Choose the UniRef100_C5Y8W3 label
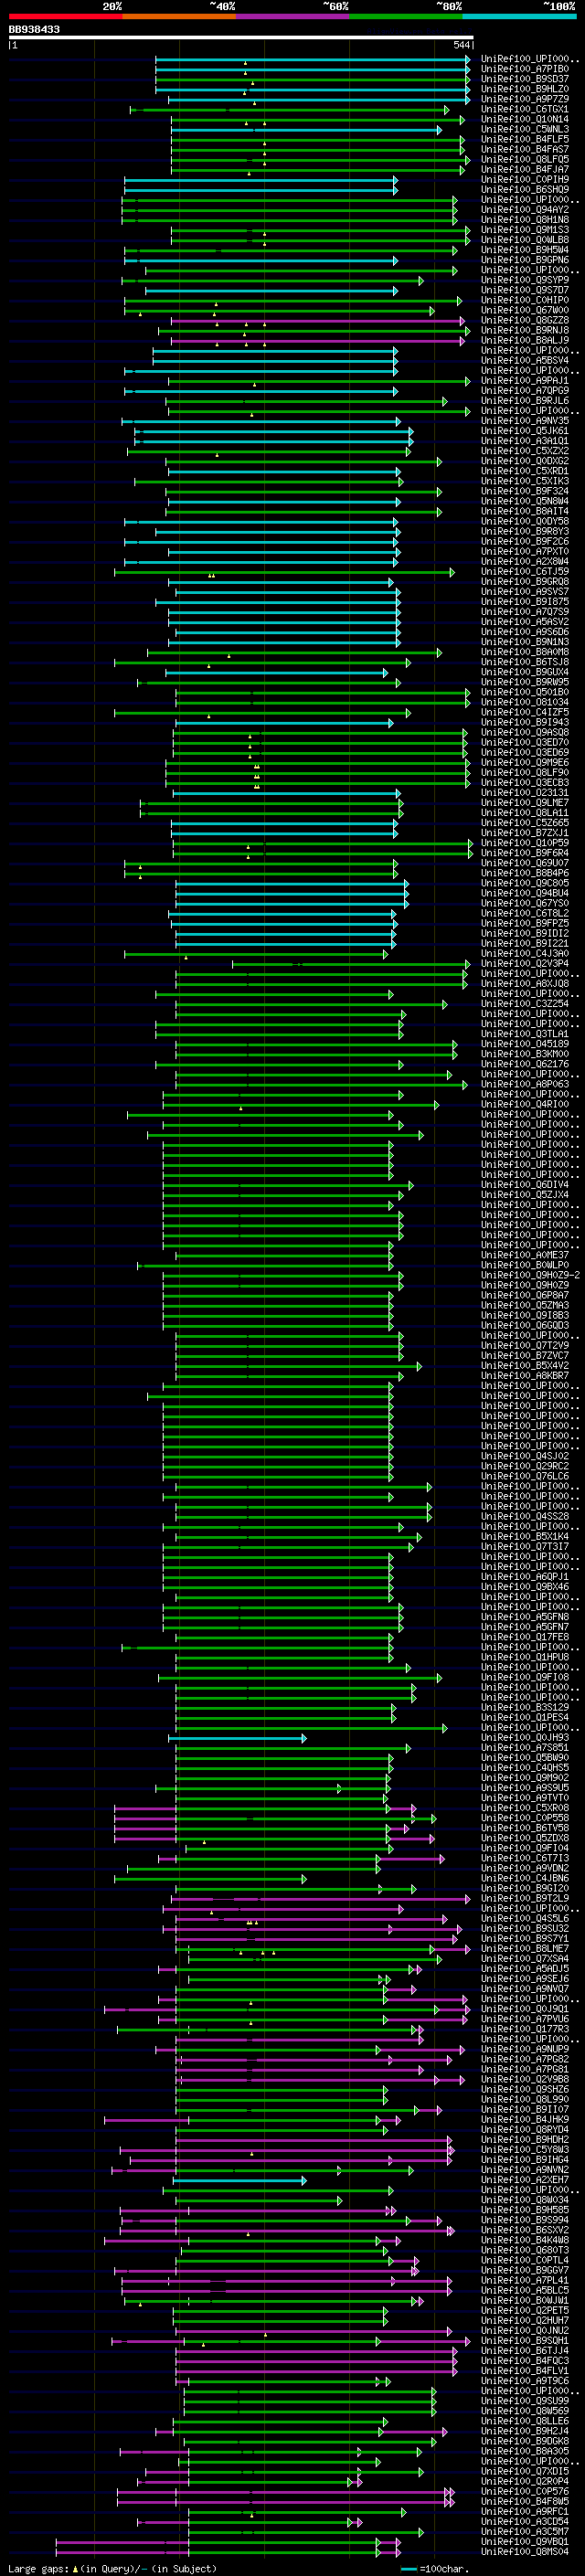The height and width of the screenshot is (2576, 585). coord(525,2149)
